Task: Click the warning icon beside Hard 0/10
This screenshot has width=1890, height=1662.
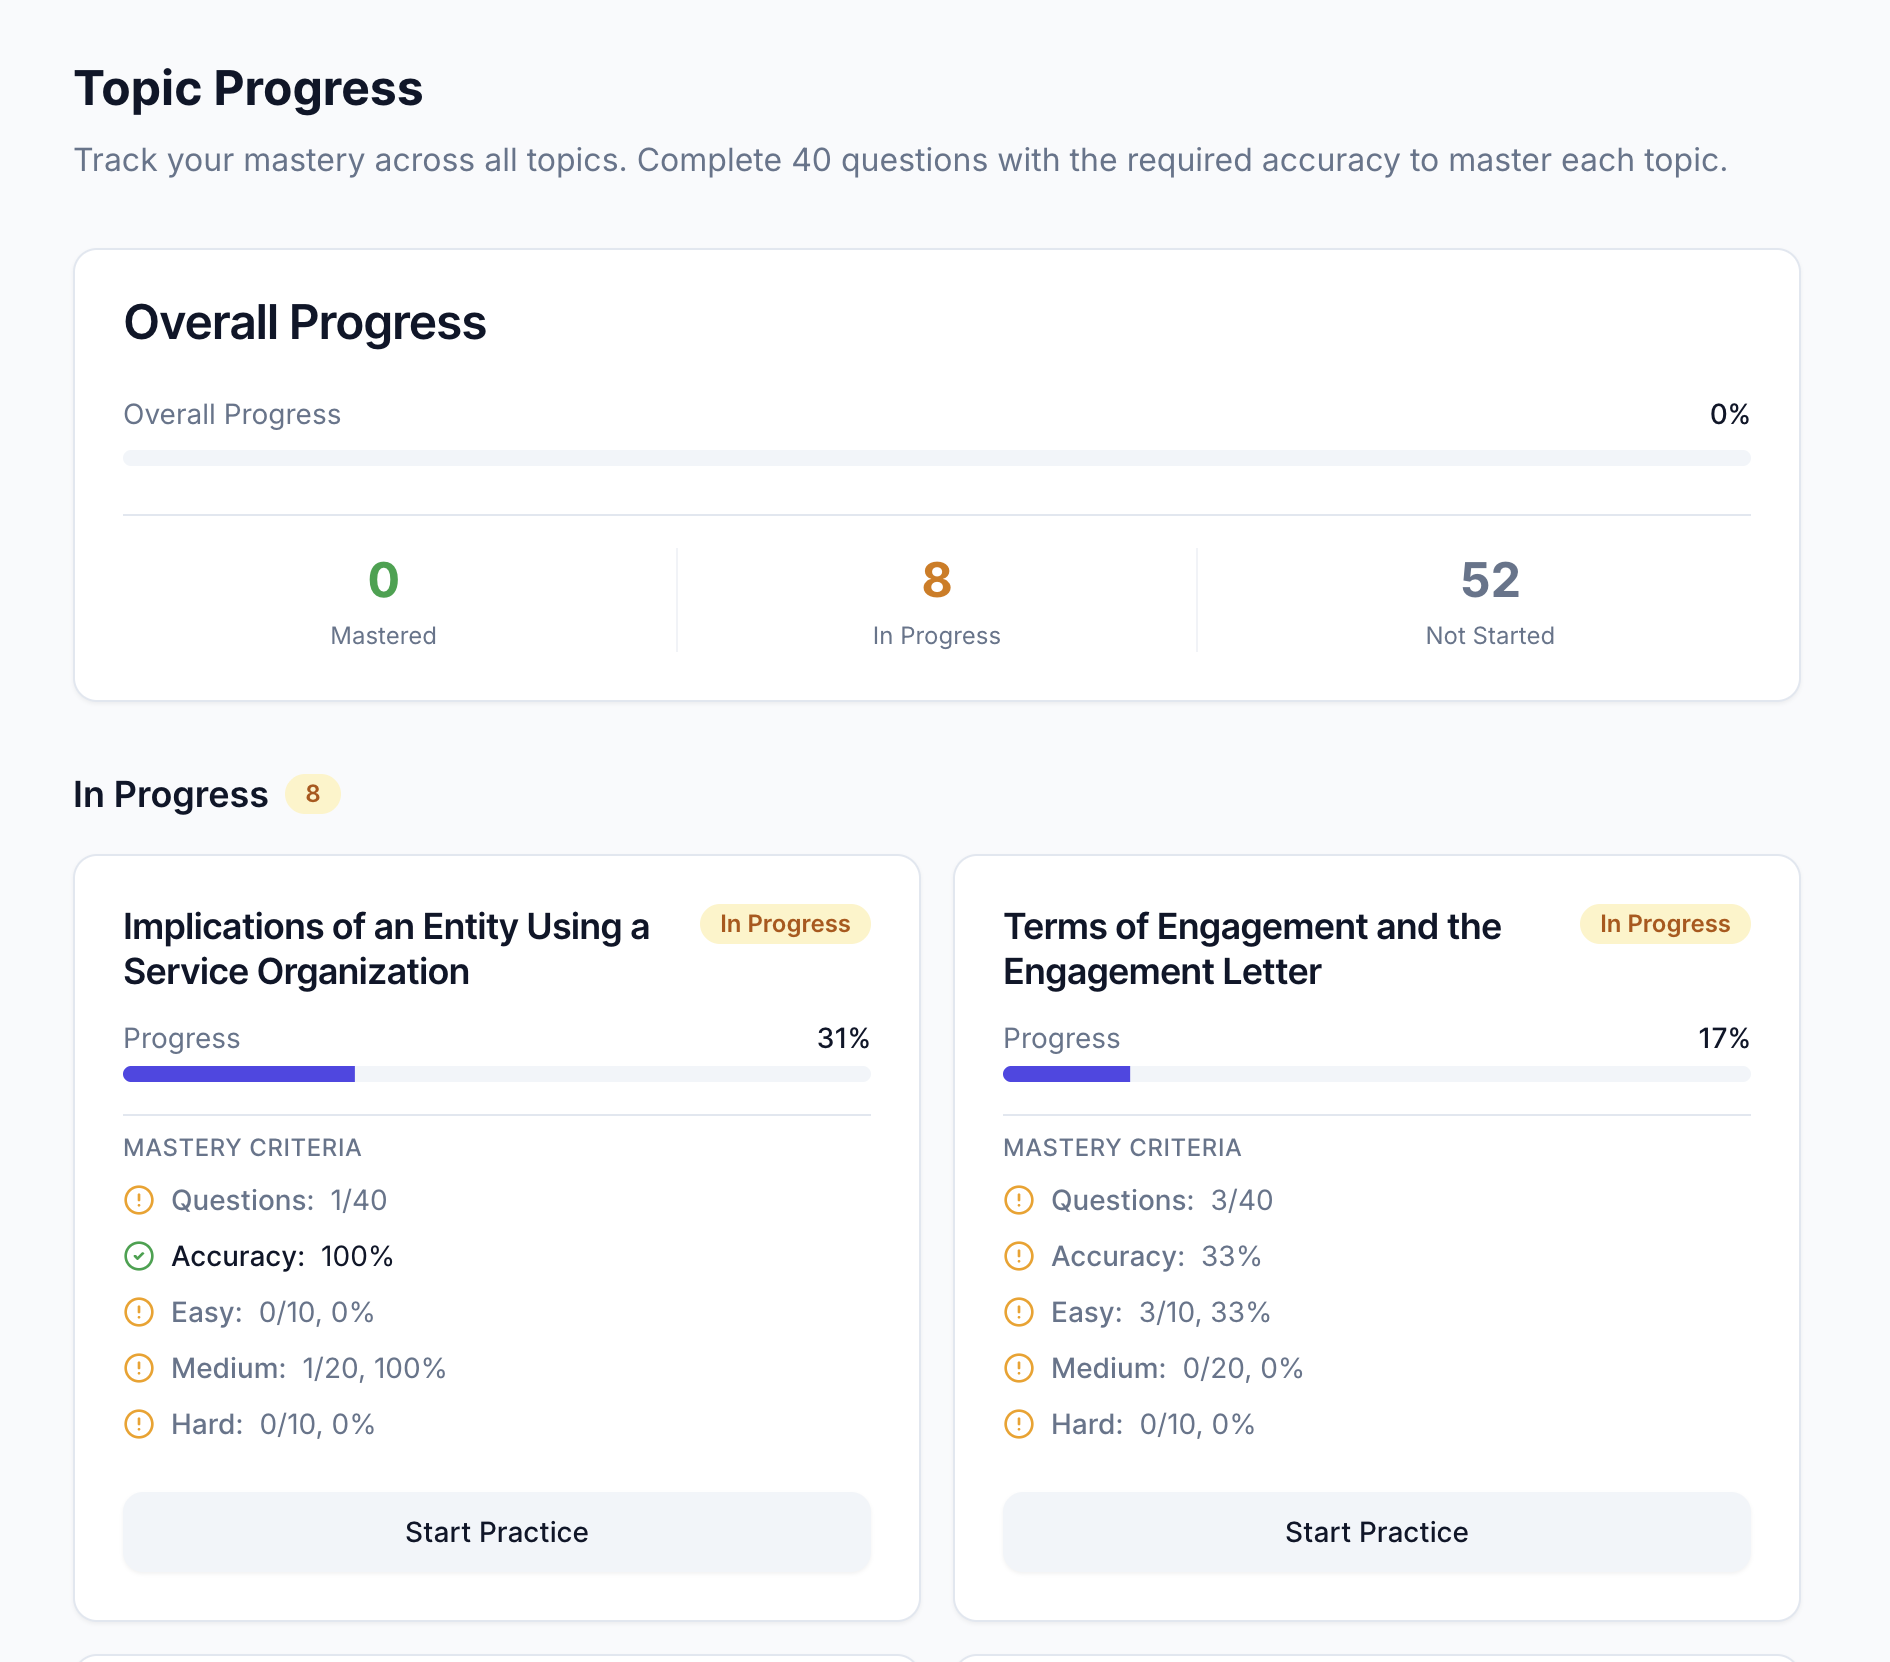Action: click(x=139, y=1424)
